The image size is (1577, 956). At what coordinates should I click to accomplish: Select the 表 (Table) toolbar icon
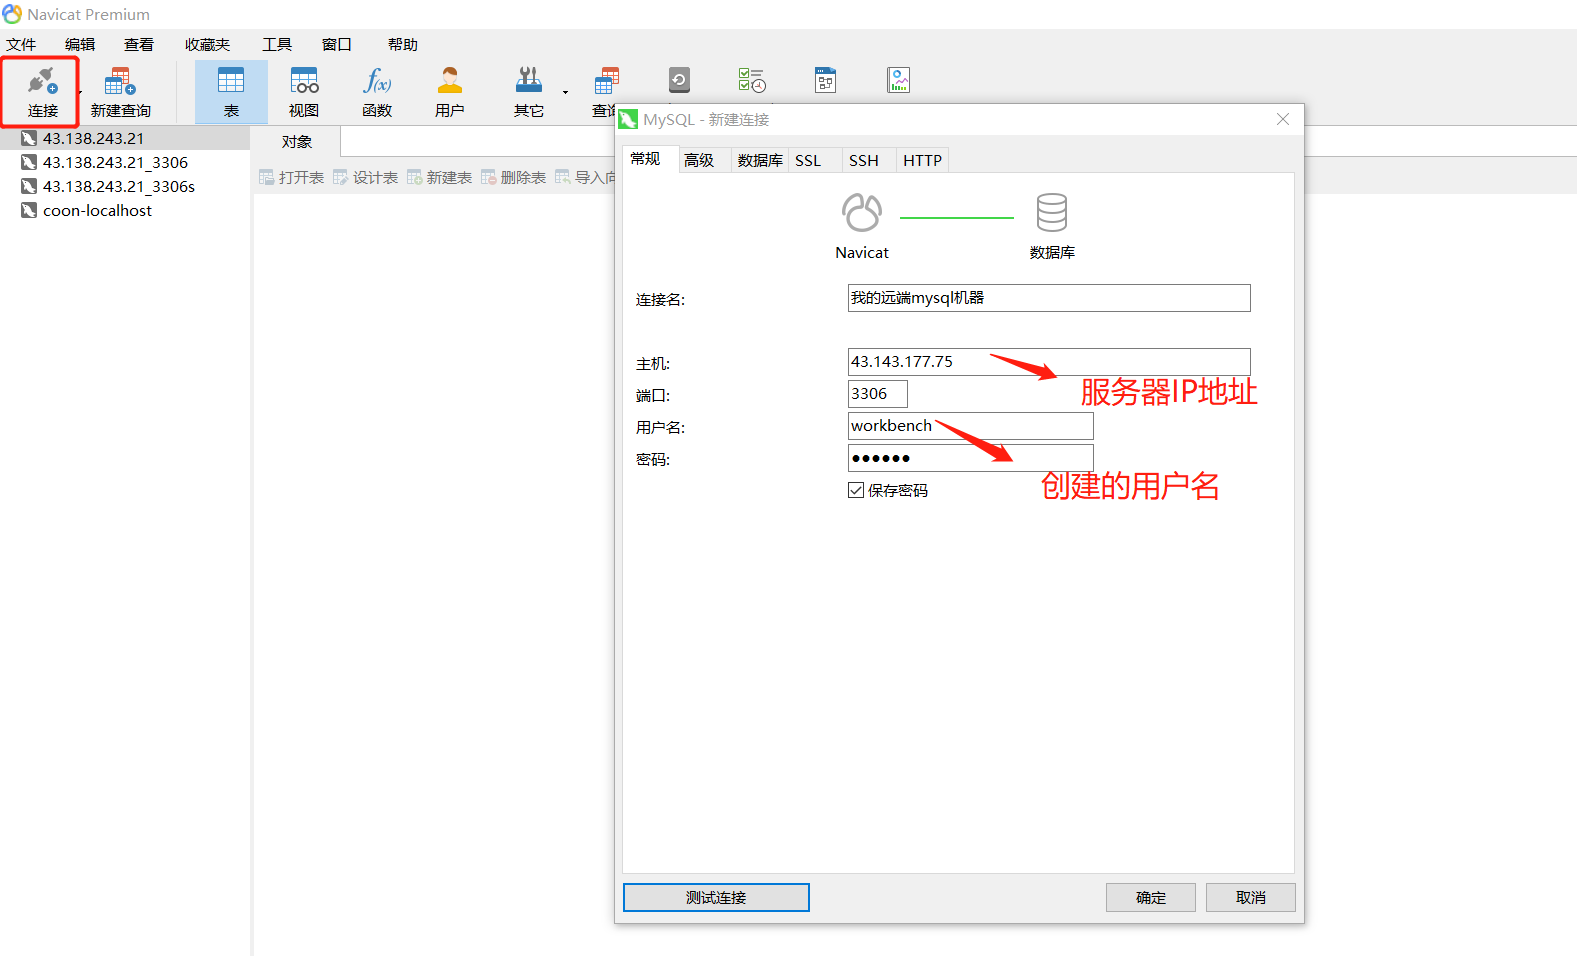pyautogui.click(x=231, y=81)
